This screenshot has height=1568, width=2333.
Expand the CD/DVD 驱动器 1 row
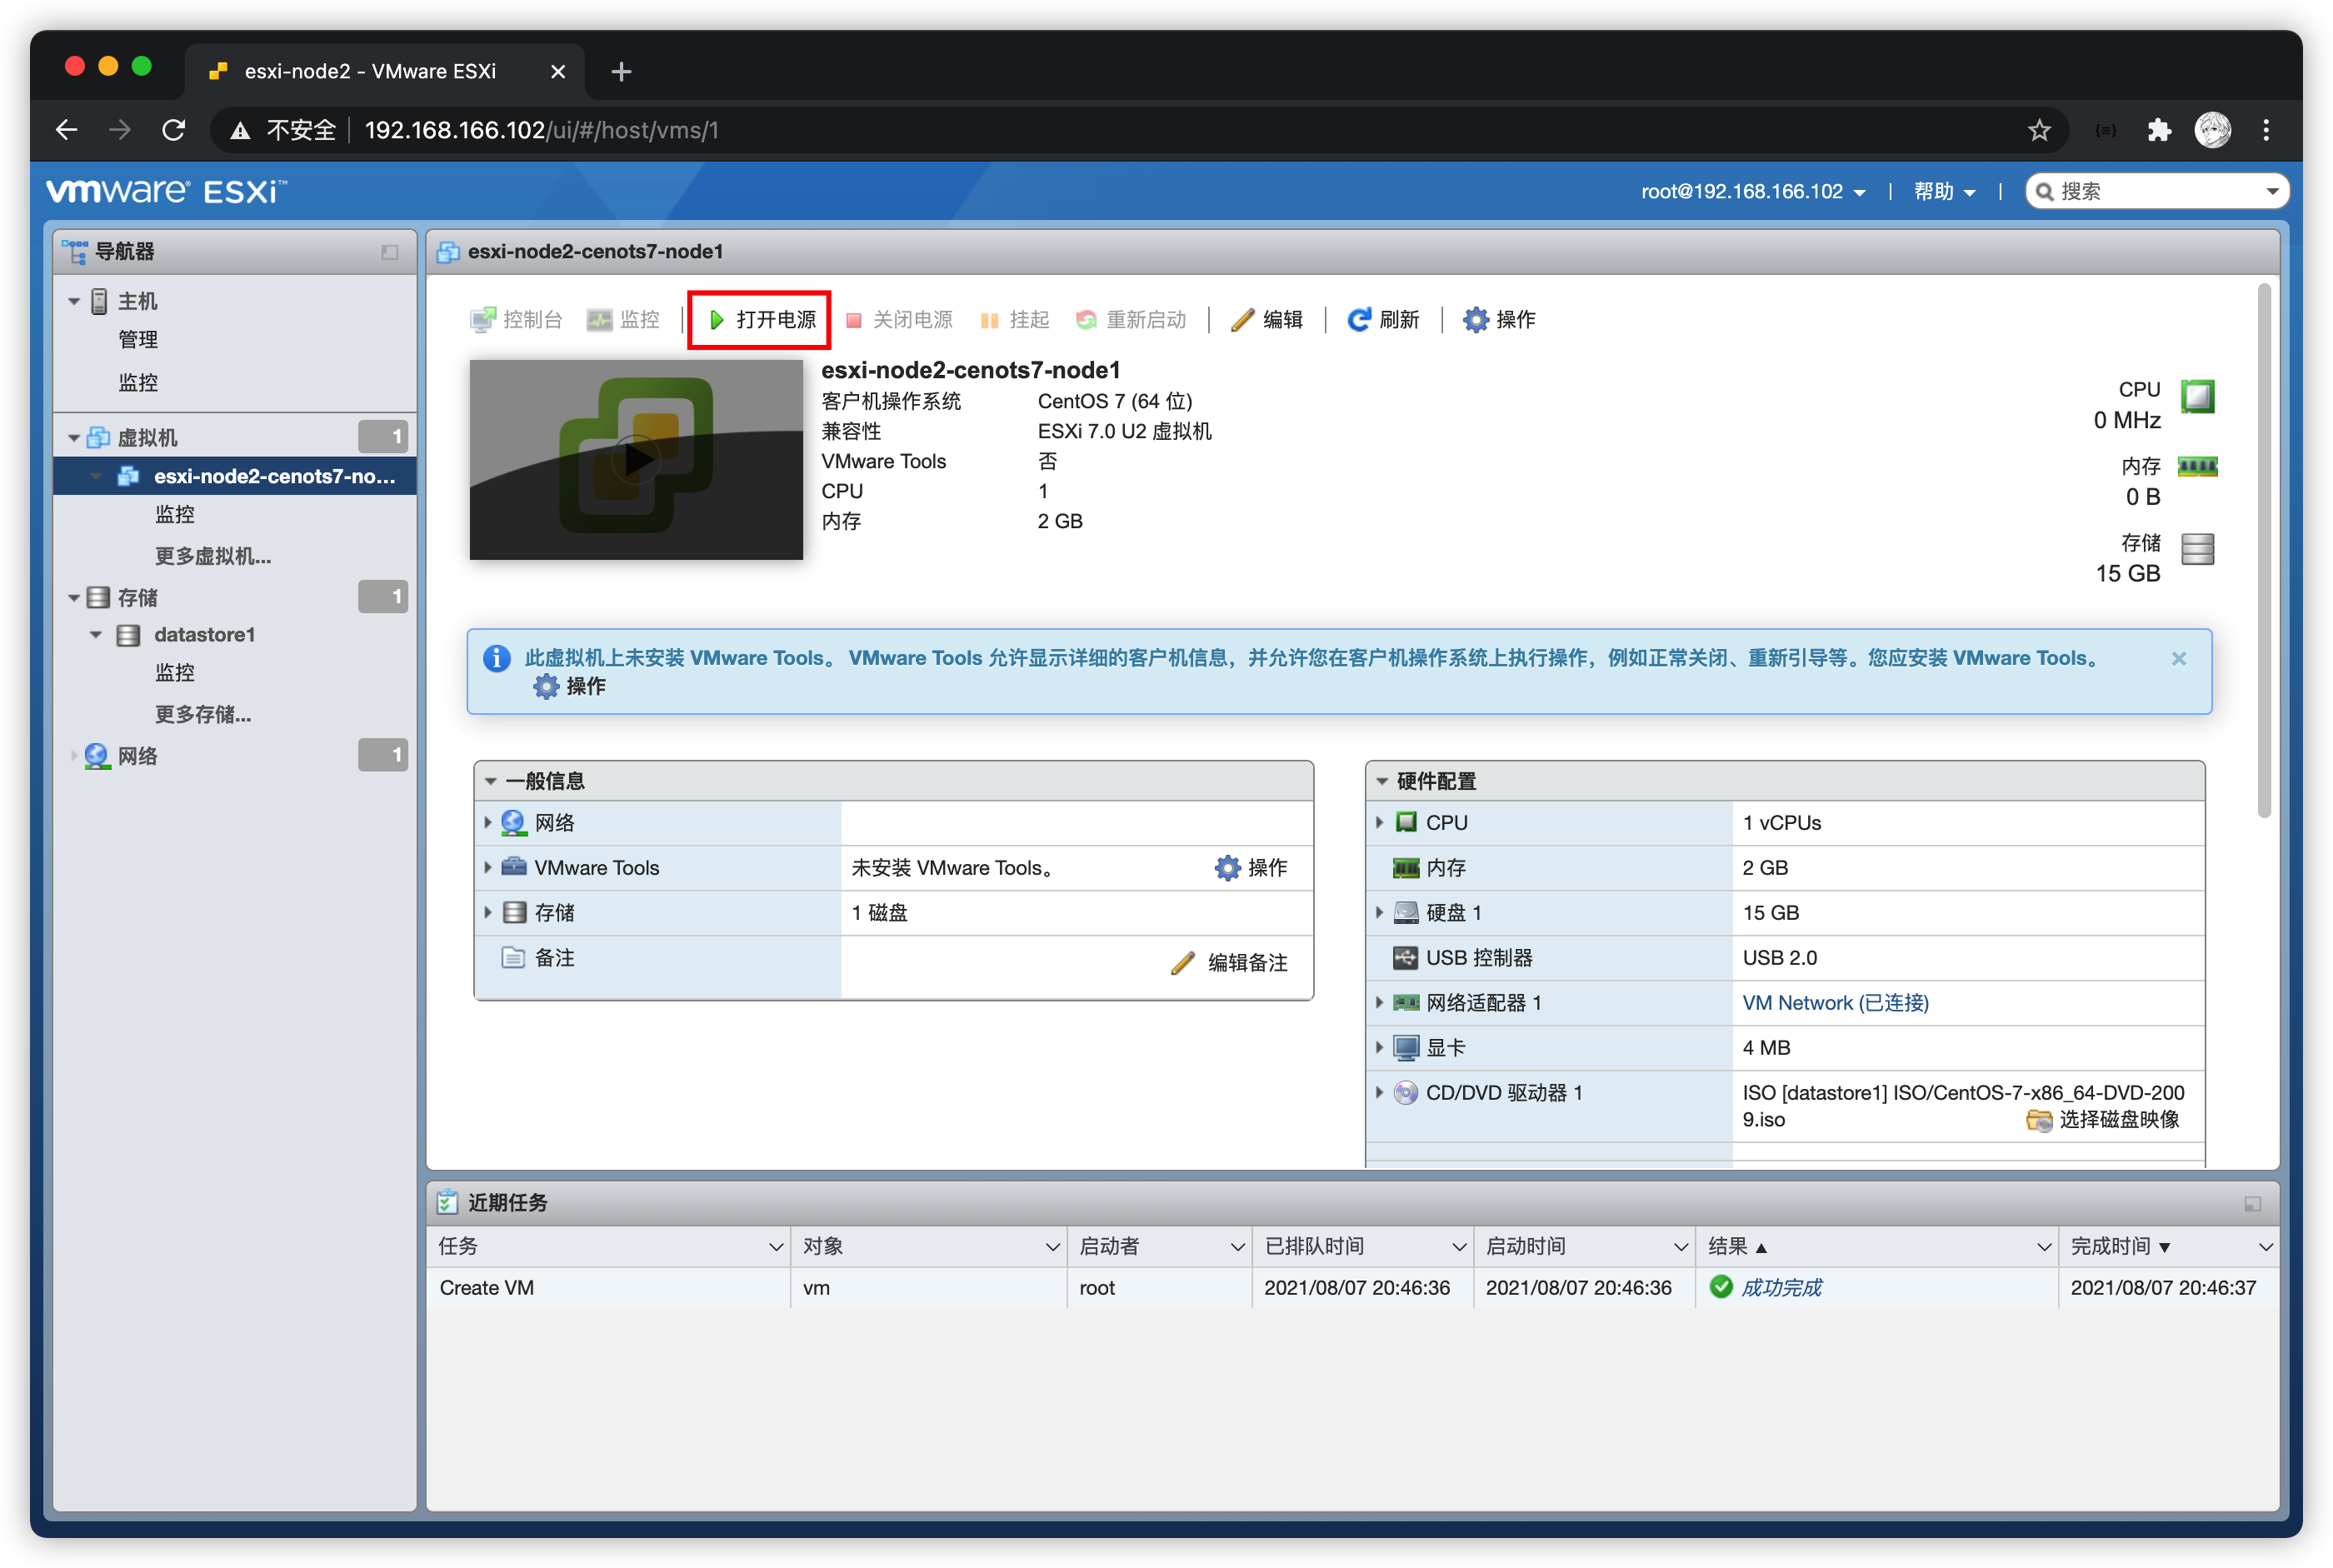pos(1379,1093)
